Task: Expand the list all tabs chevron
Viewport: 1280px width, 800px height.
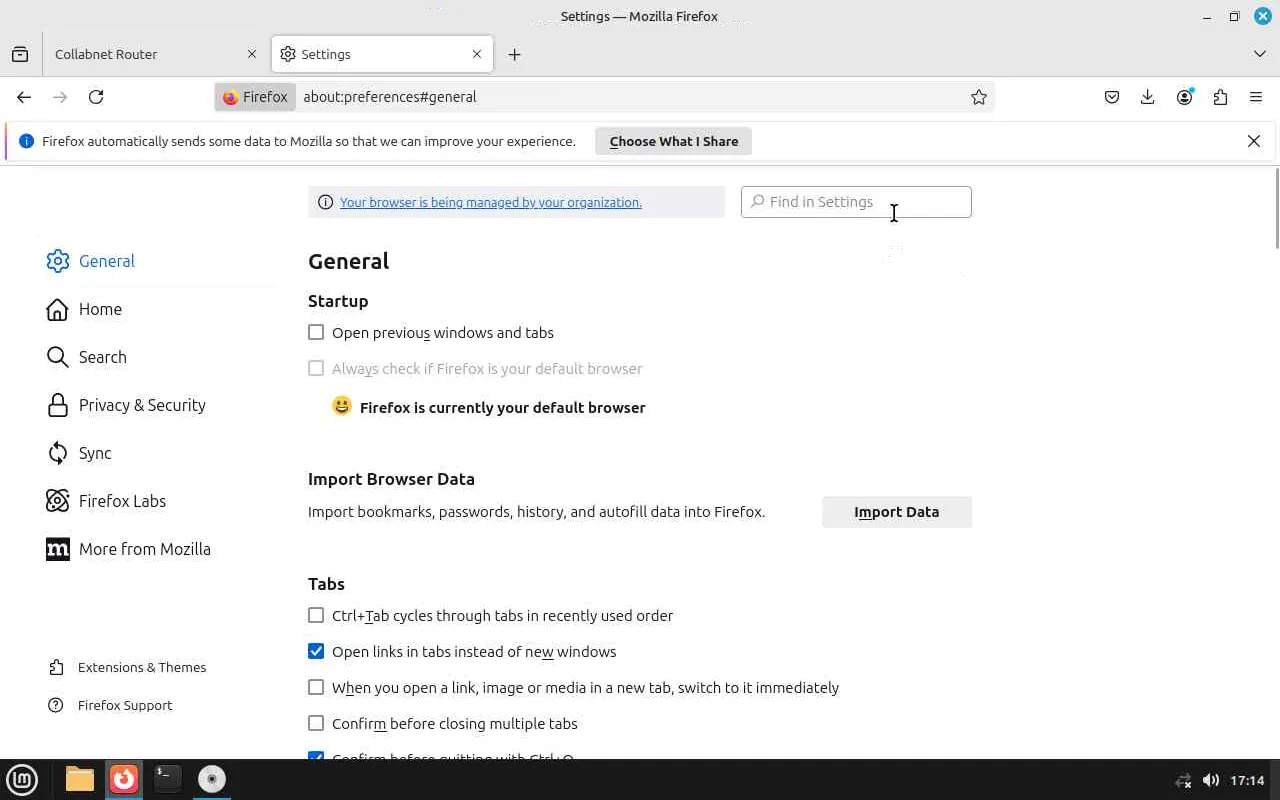Action: [1259, 54]
